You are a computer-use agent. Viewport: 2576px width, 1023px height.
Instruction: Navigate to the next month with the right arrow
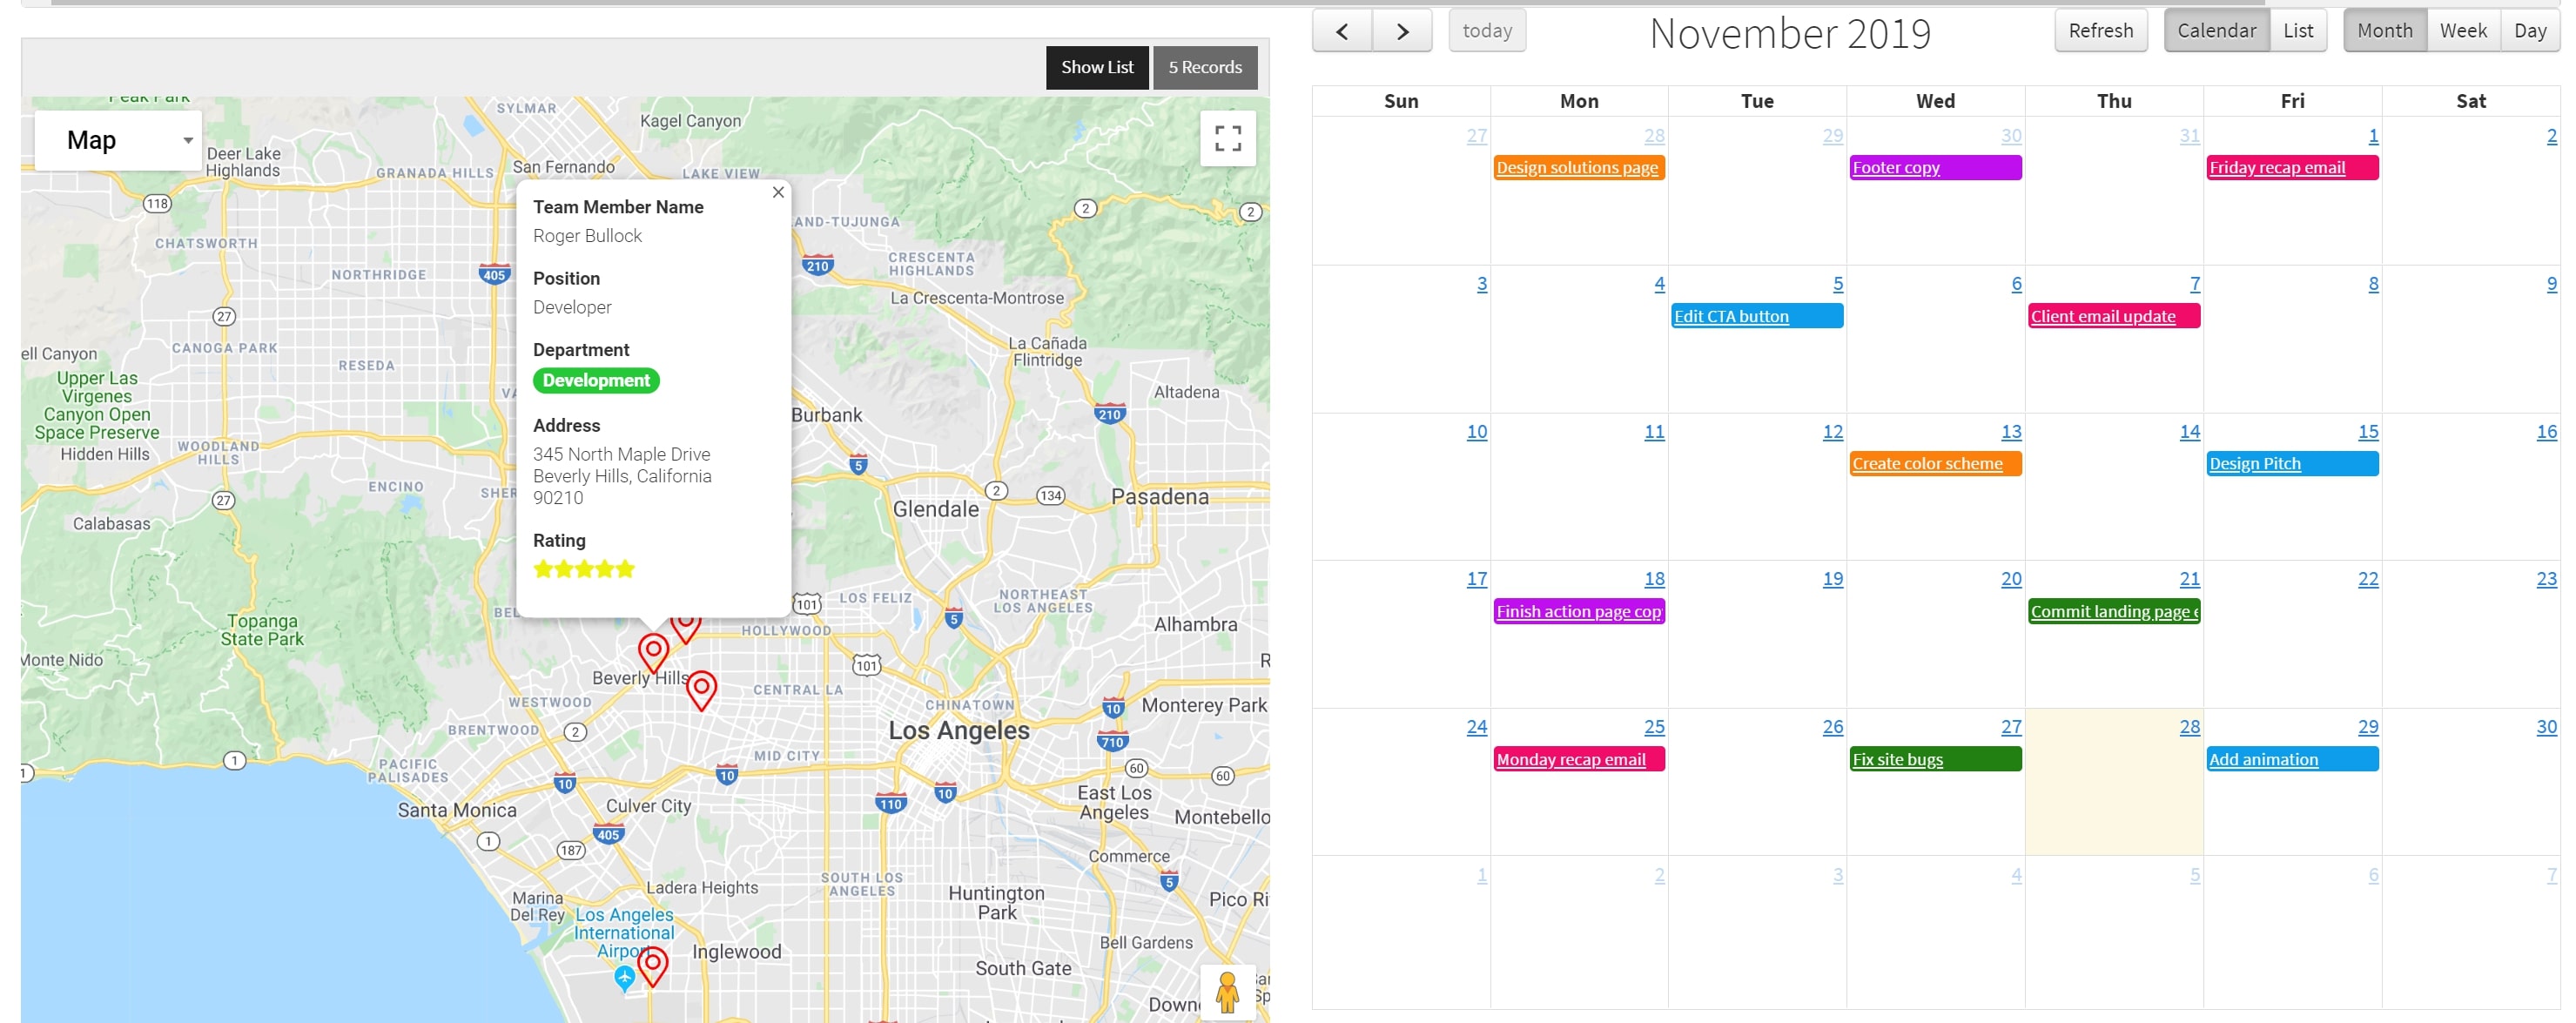tap(1402, 30)
